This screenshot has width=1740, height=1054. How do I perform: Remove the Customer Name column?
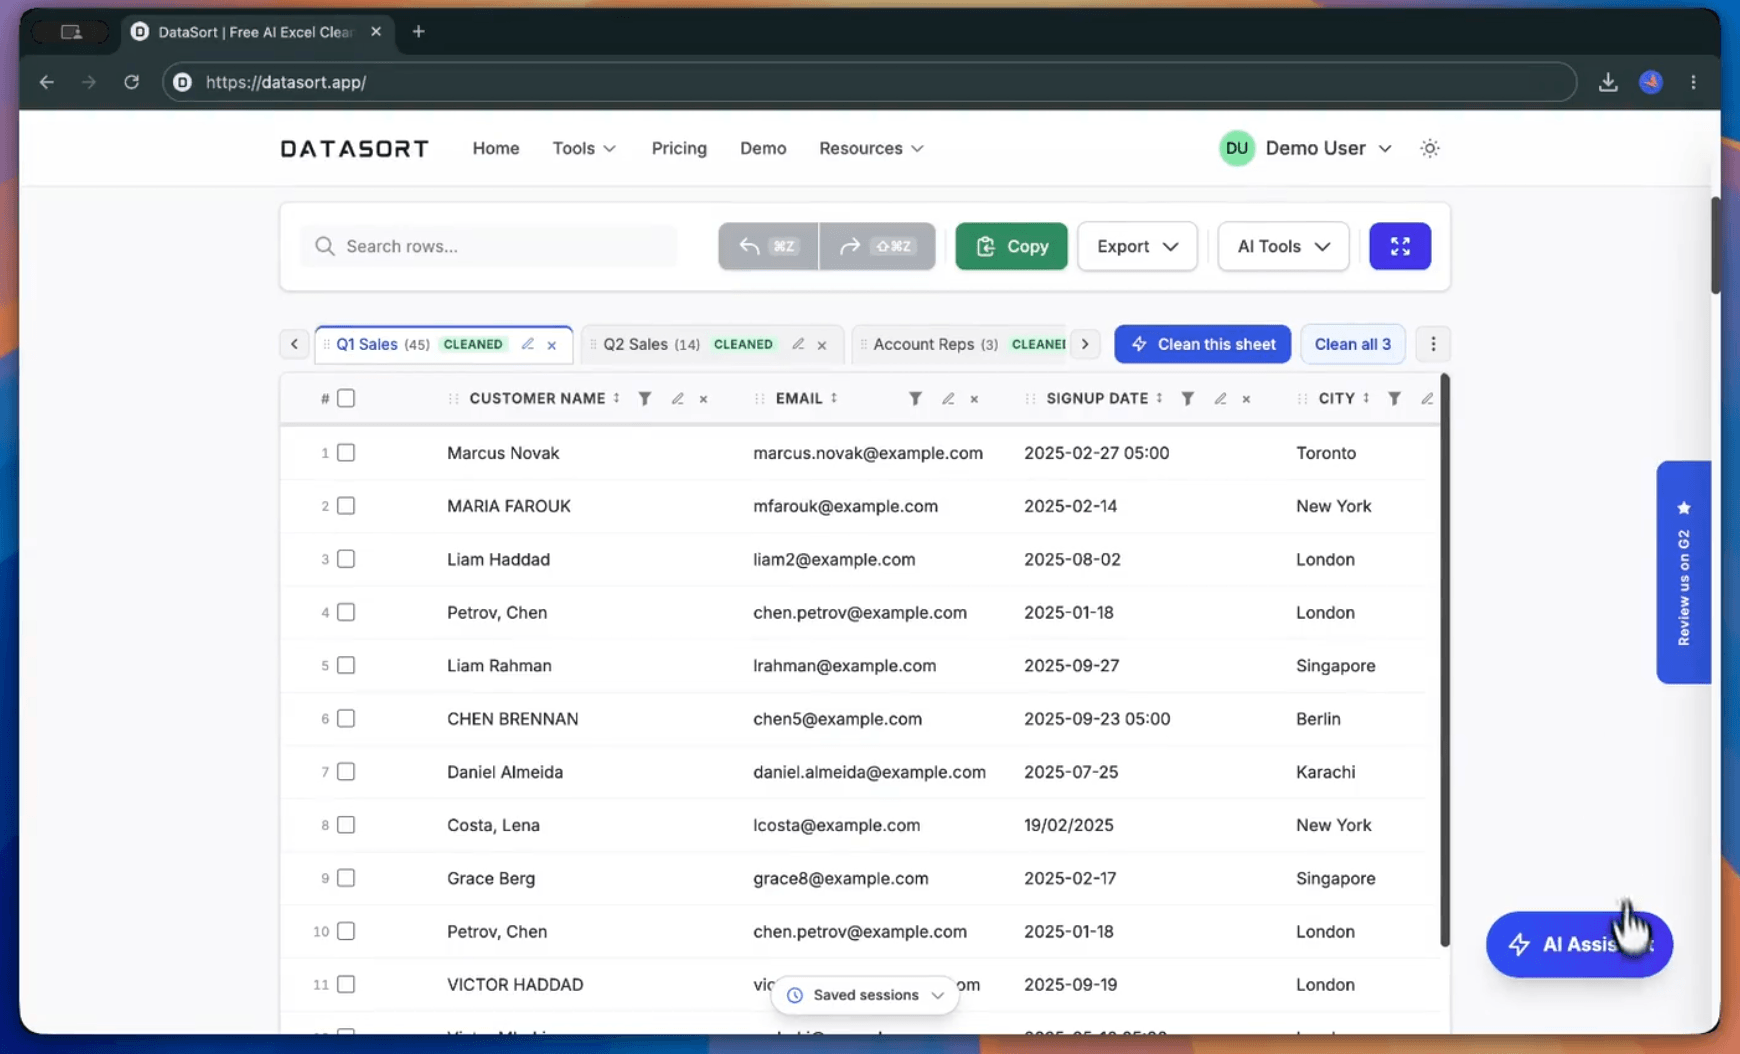click(x=704, y=399)
